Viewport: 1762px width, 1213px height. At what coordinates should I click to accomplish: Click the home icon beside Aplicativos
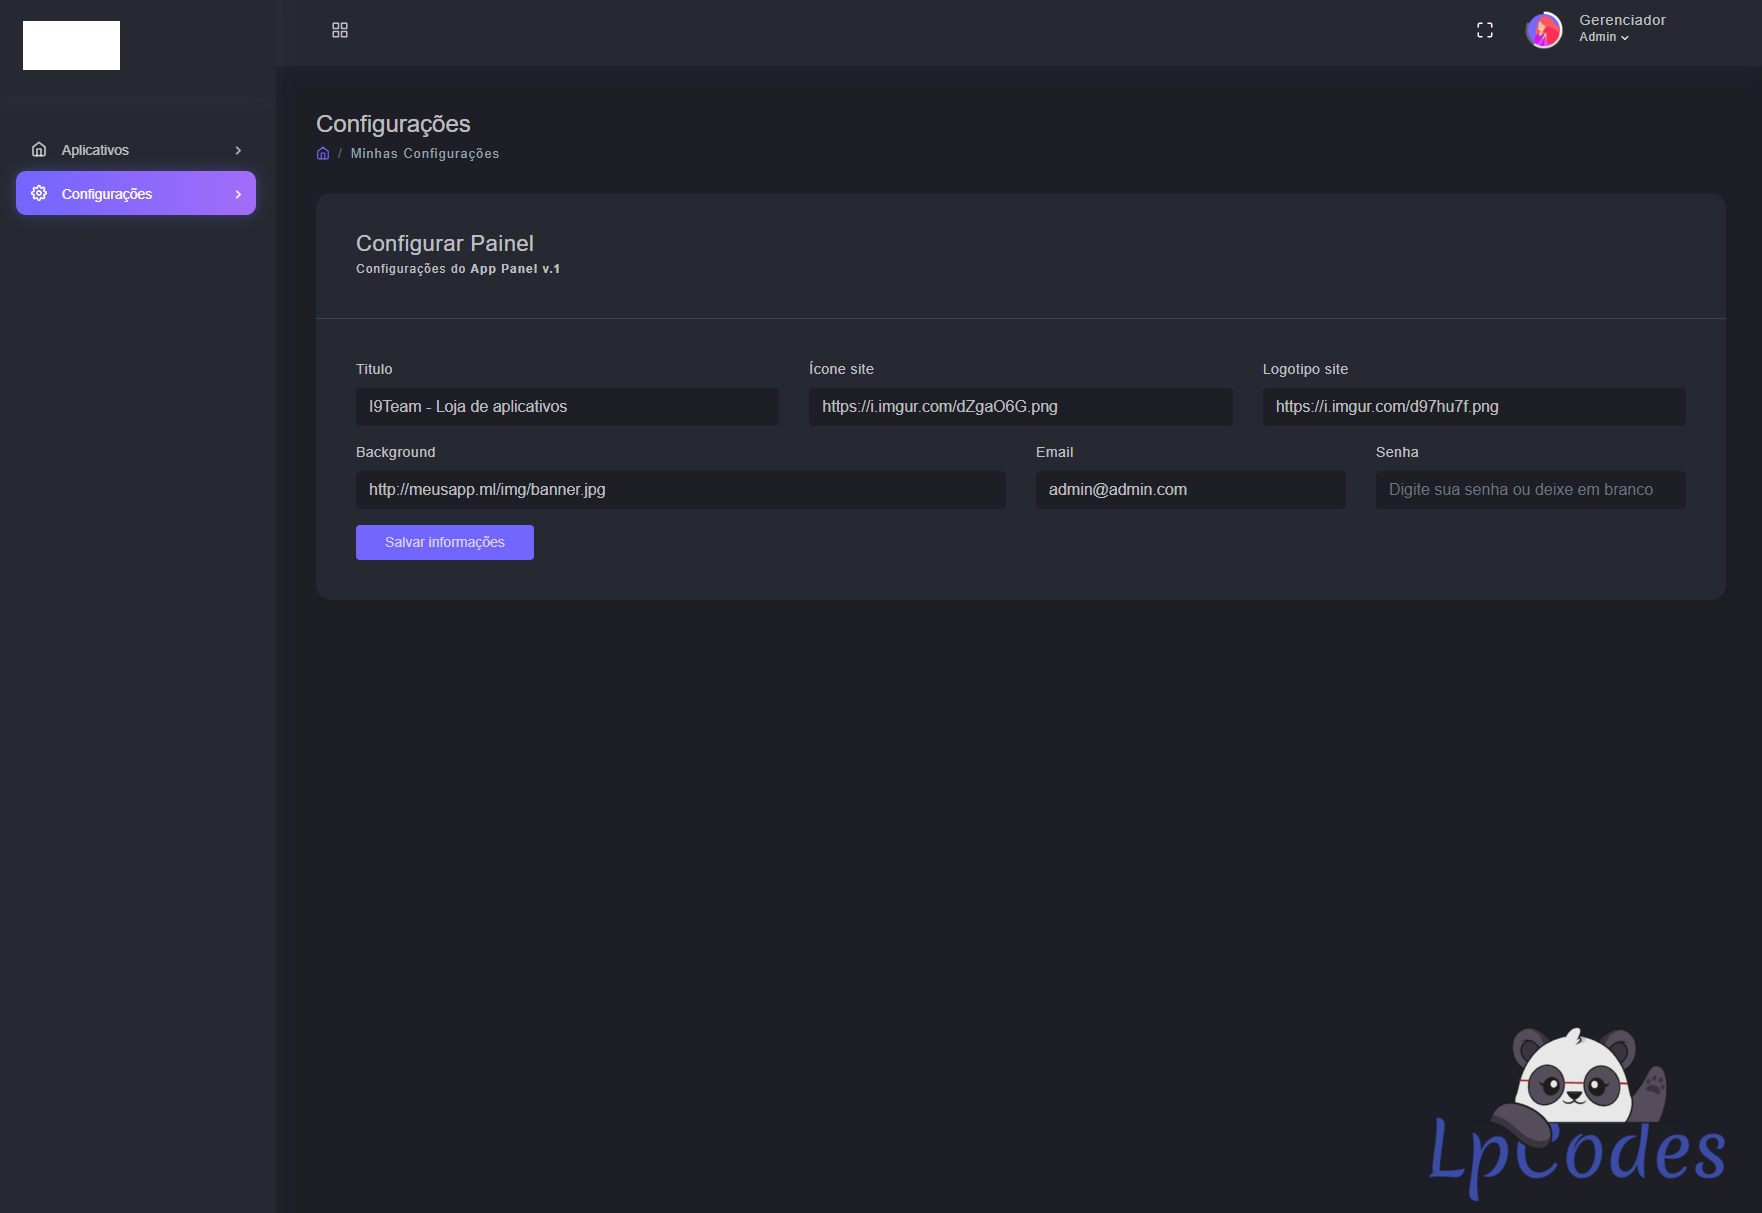(39, 150)
